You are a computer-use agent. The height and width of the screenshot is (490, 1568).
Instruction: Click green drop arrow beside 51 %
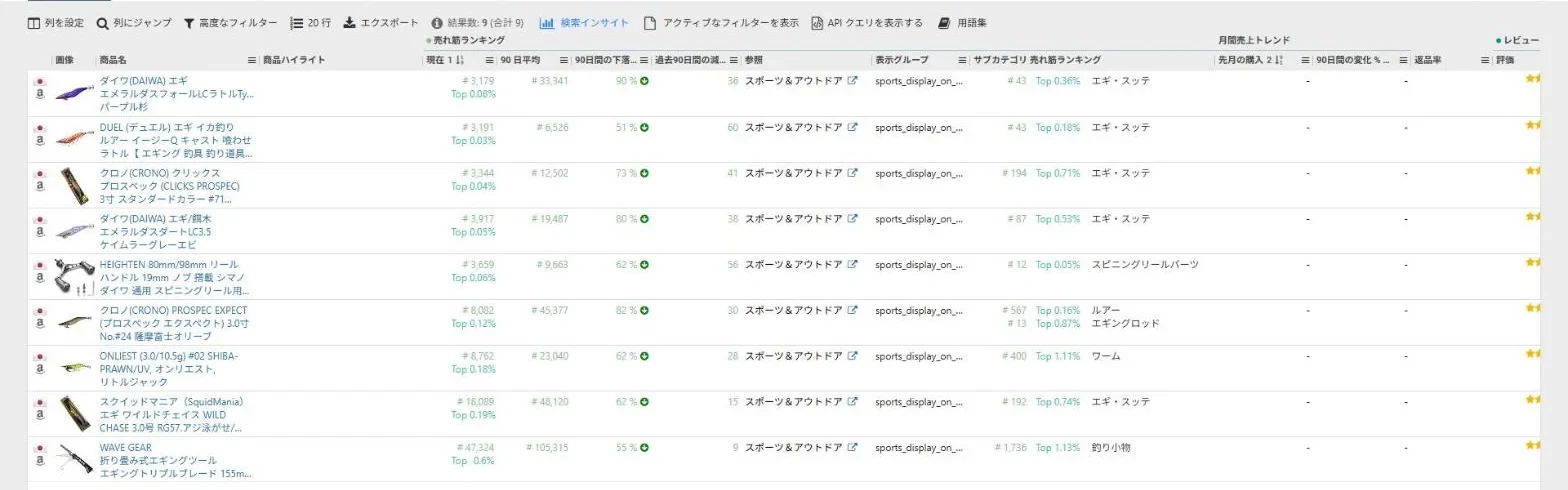coord(645,127)
